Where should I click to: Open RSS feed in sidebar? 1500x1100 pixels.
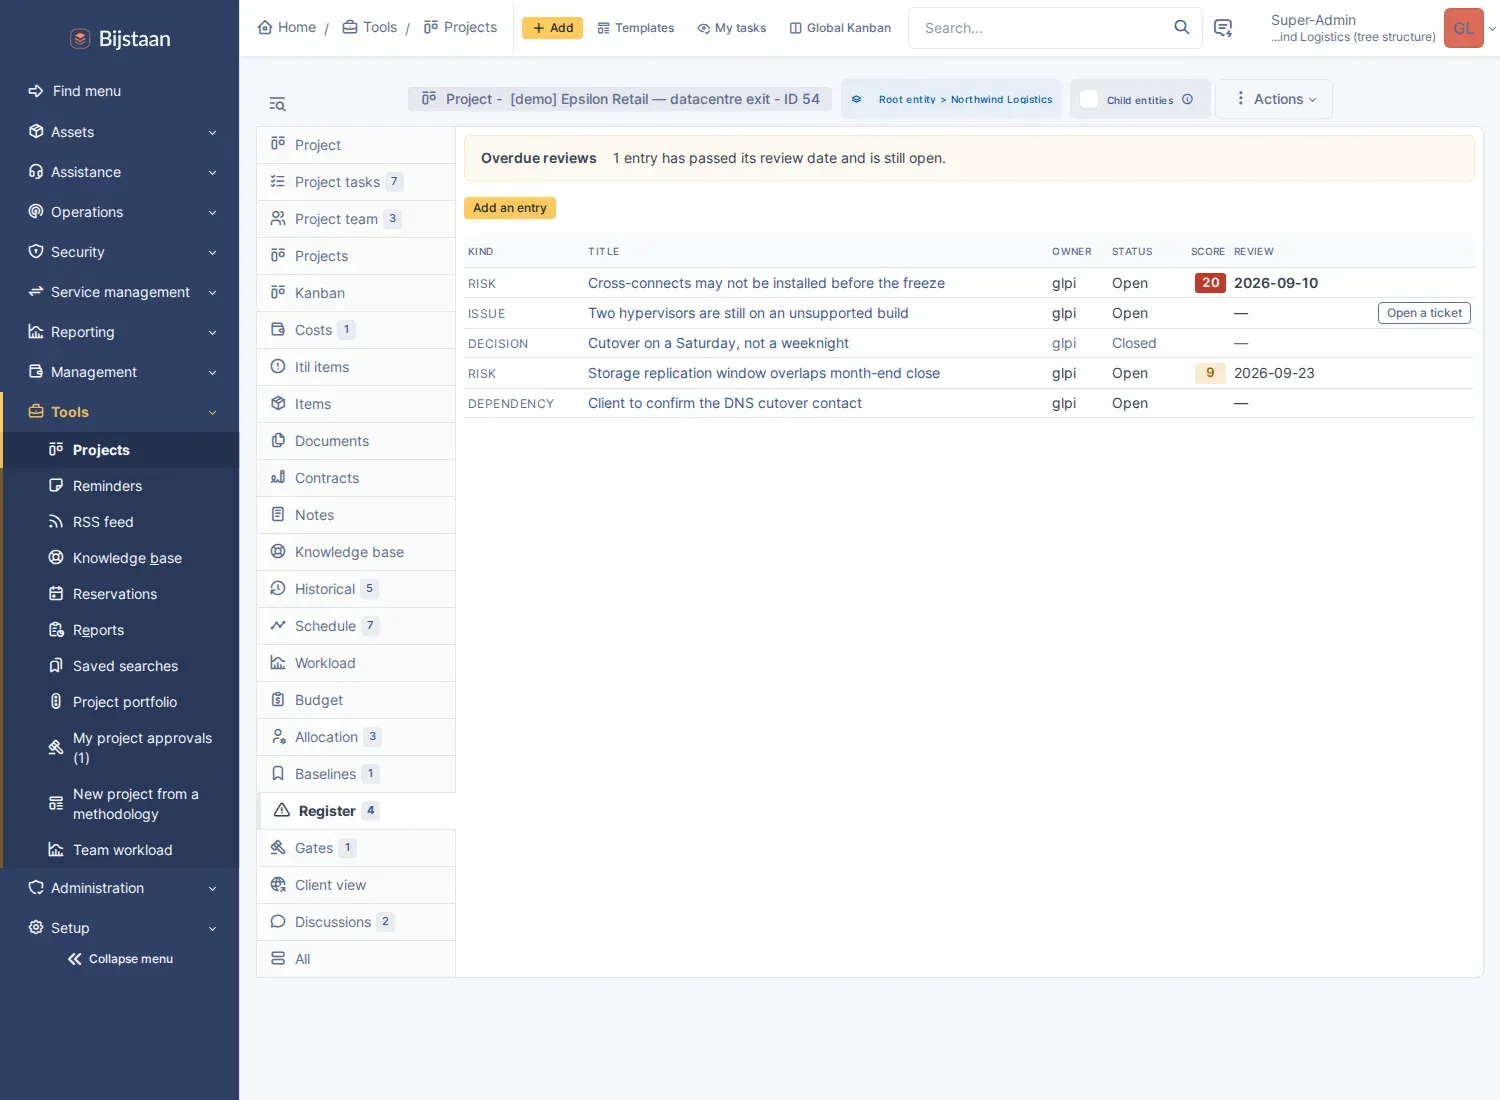[120, 522]
